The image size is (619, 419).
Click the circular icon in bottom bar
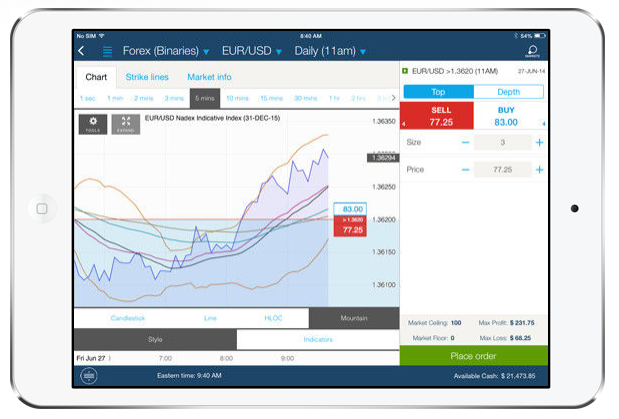tap(90, 375)
